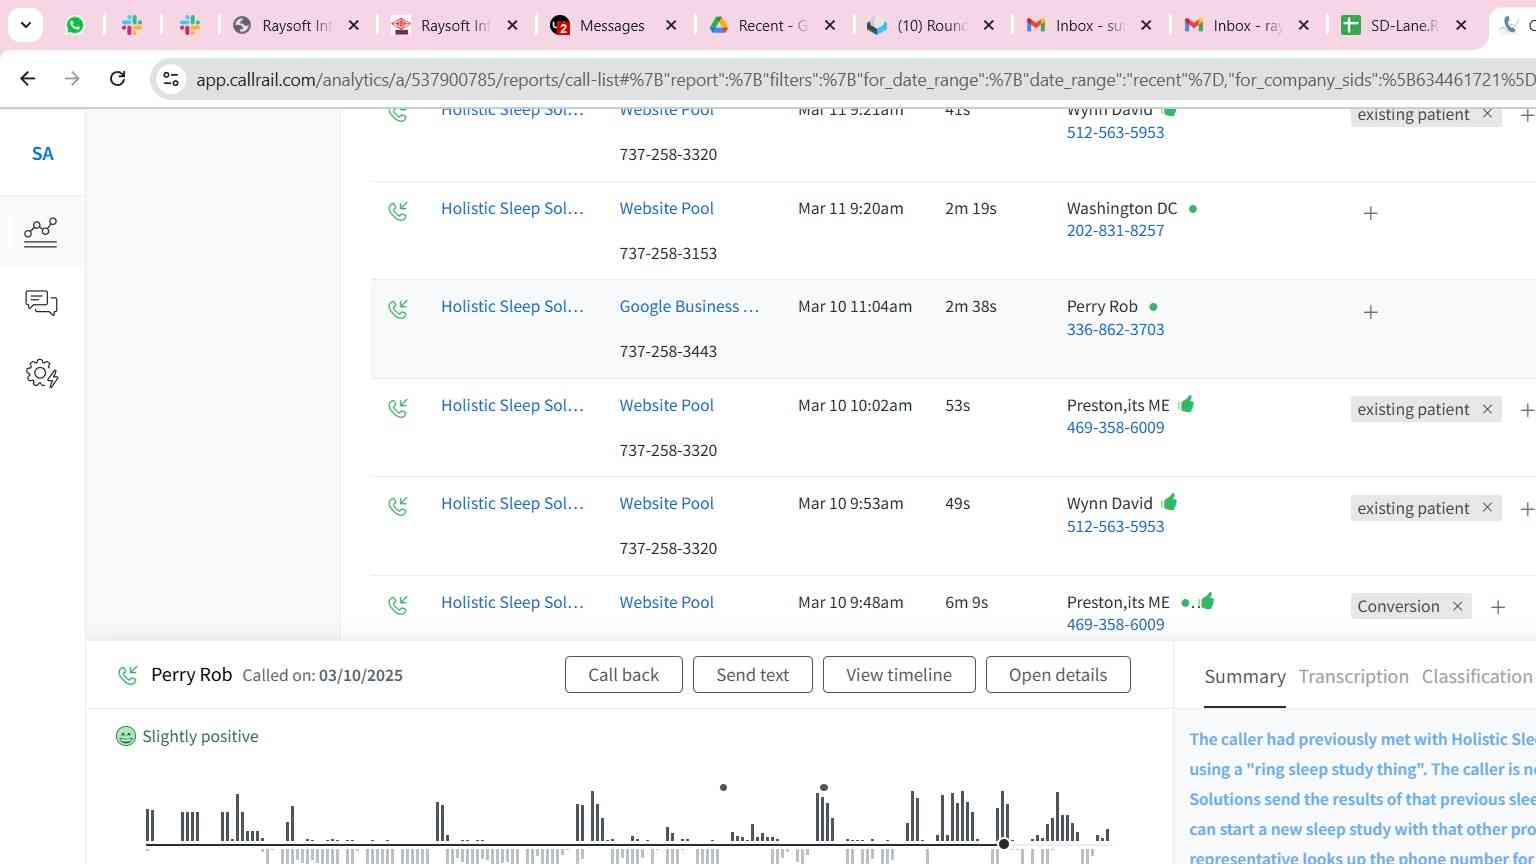This screenshot has width=1536, height=864.
Task: Switch to the Classification tab
Action: pyautogui.click(x=1477, y=677)
